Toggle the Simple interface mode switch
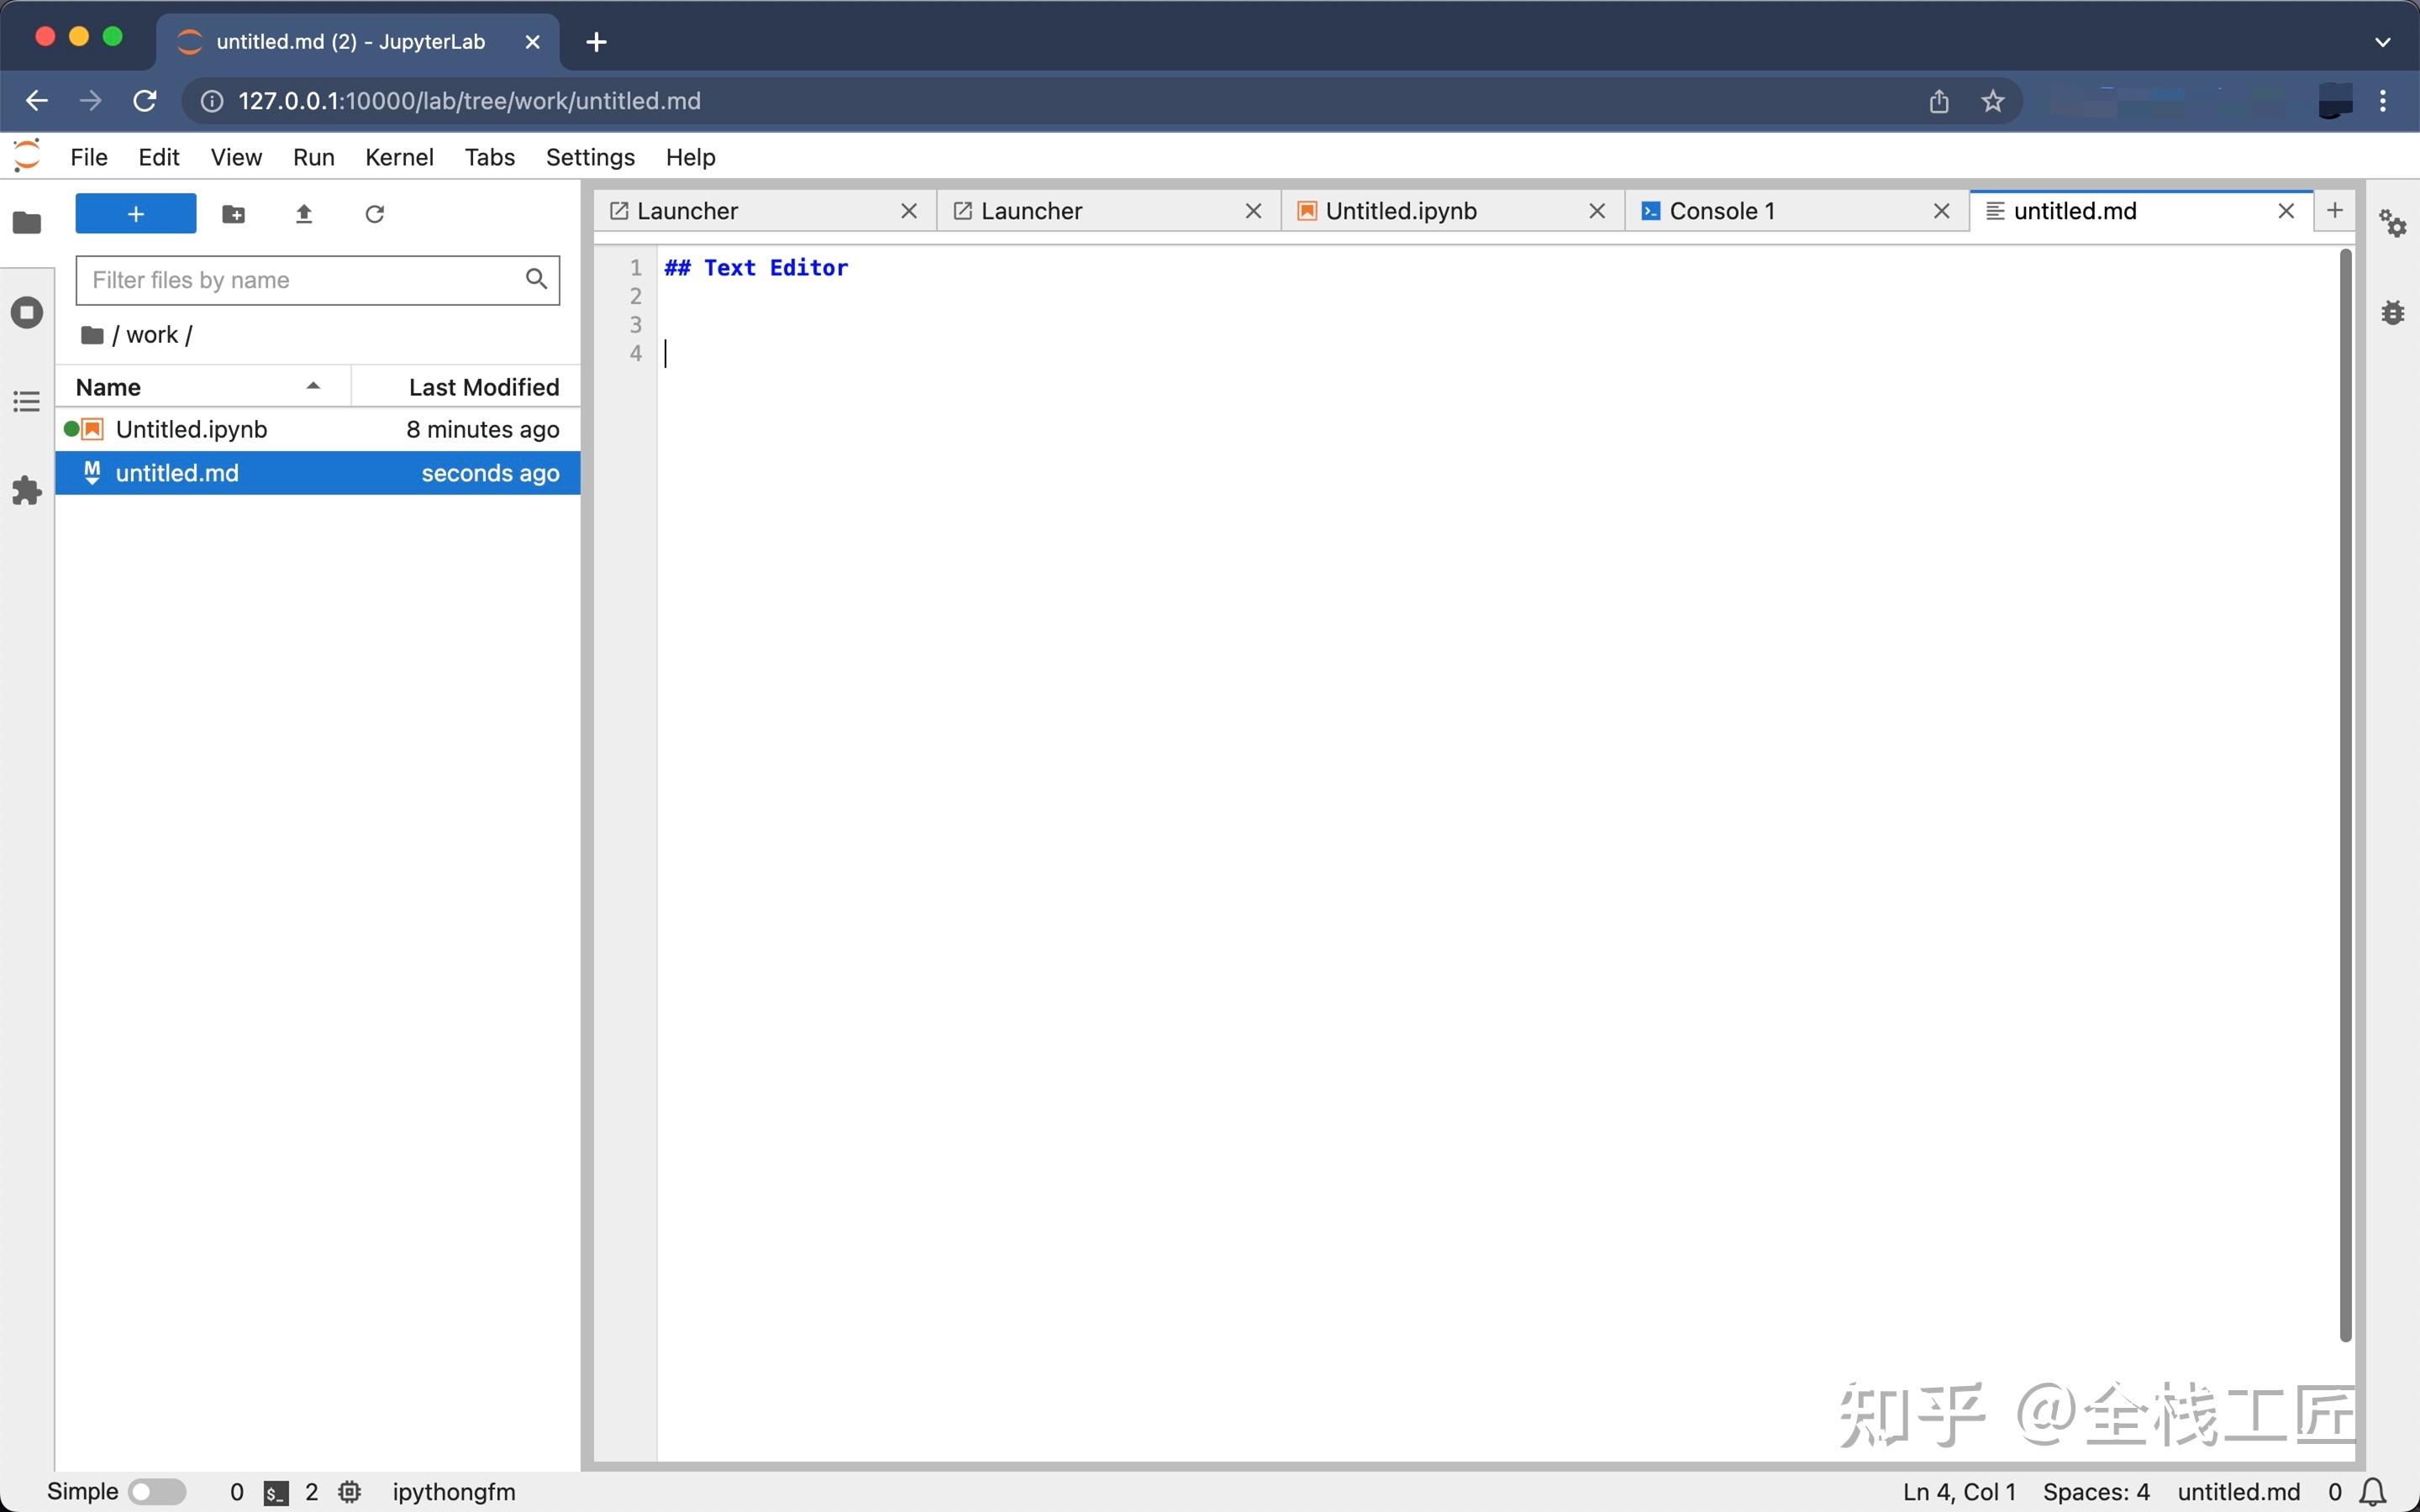Screen dimensions: 2420x1512 [157, 1490]
